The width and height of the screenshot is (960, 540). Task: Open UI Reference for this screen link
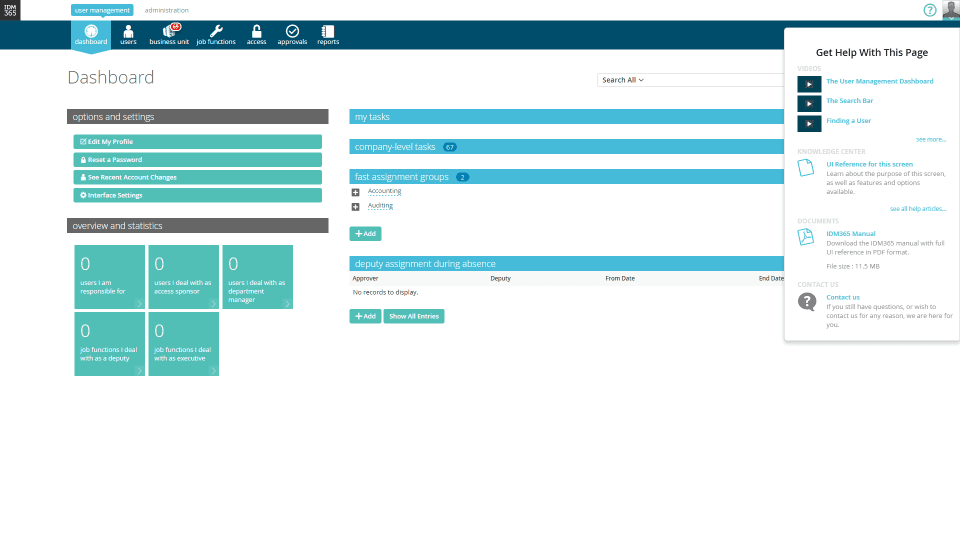coord(869,164)
